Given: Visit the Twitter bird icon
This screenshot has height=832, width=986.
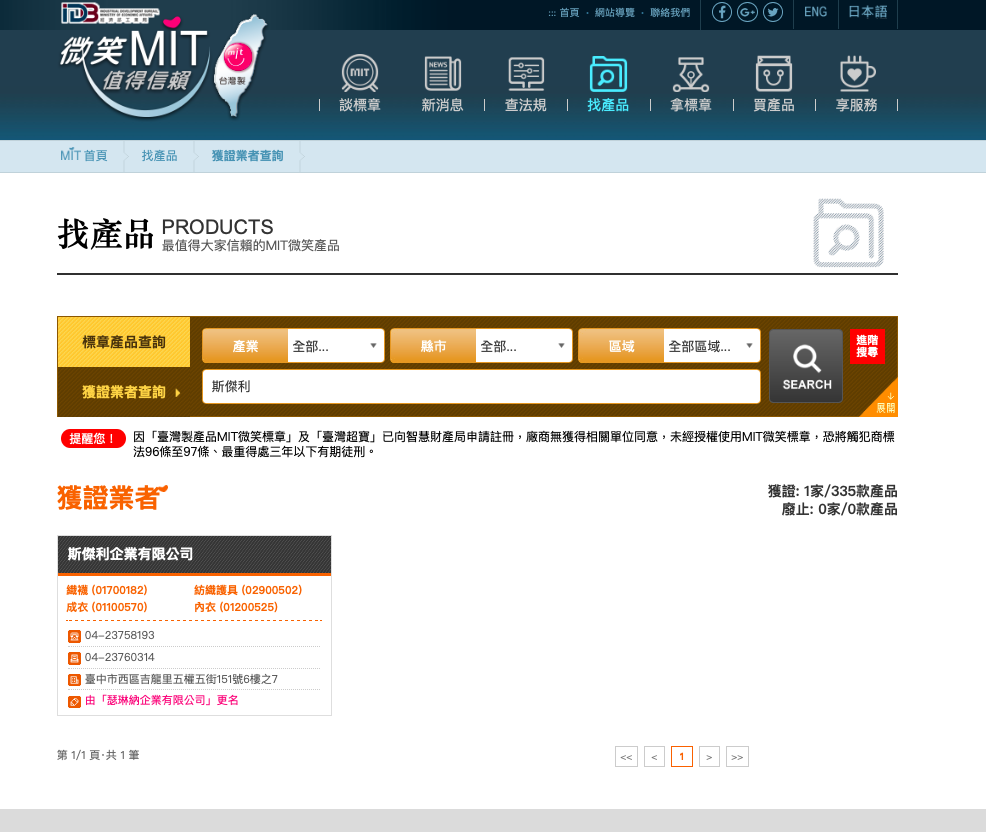Looking at the screenshot, I should pyautogui.click(x=773, y=12).
